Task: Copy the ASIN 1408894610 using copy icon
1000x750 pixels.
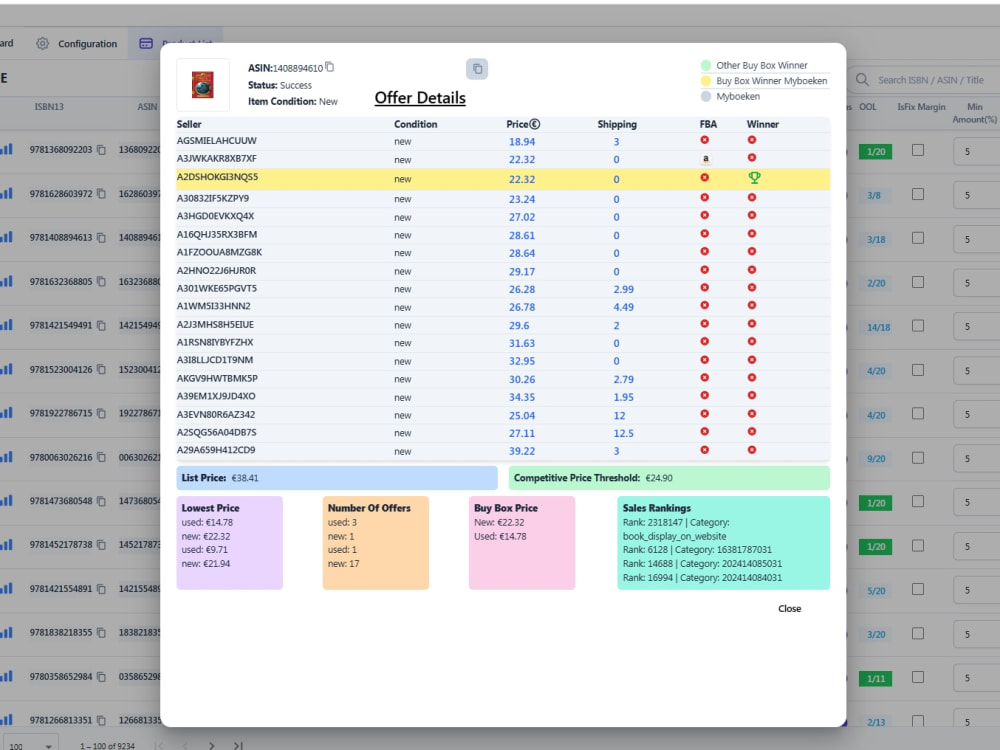Action: pos(330,67)
